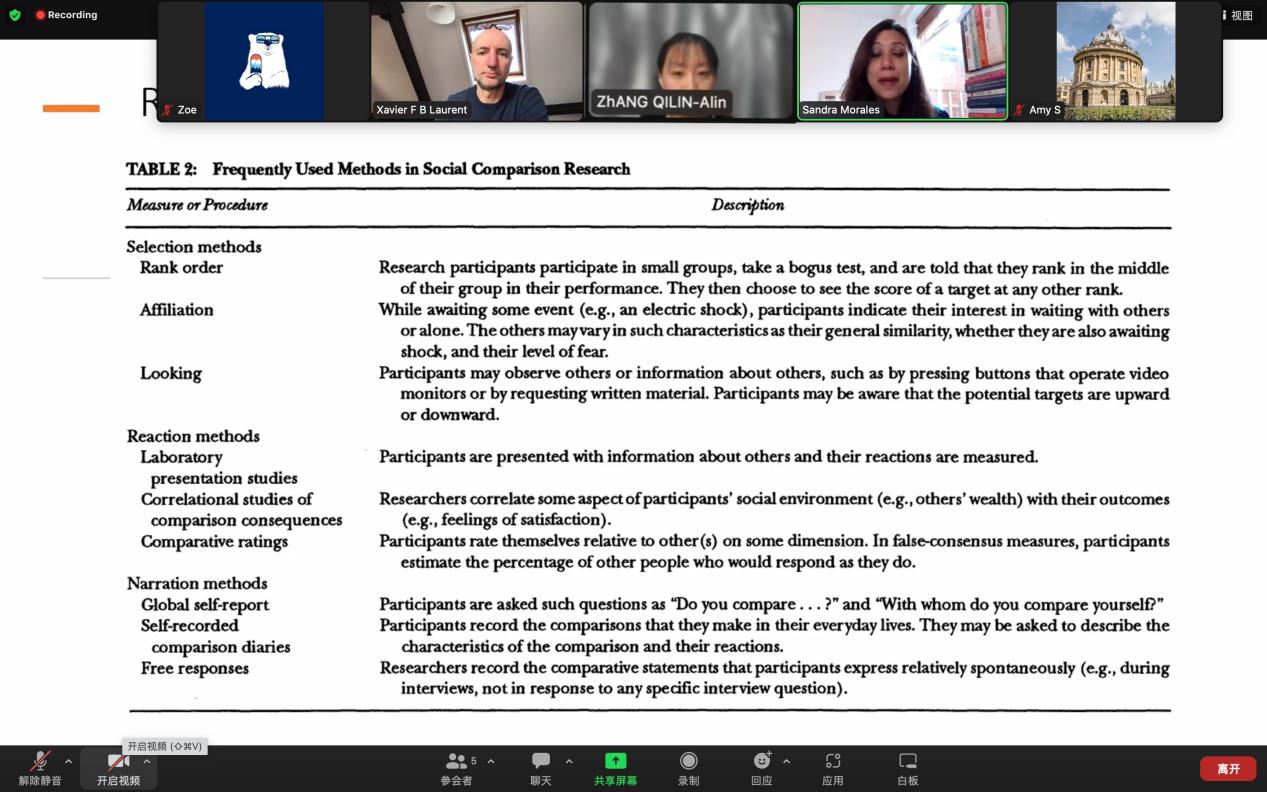The height and width of the screenshot is (792, 1267).
Task: Expand the reactions options arrow
Action: (x=786, y=761)
